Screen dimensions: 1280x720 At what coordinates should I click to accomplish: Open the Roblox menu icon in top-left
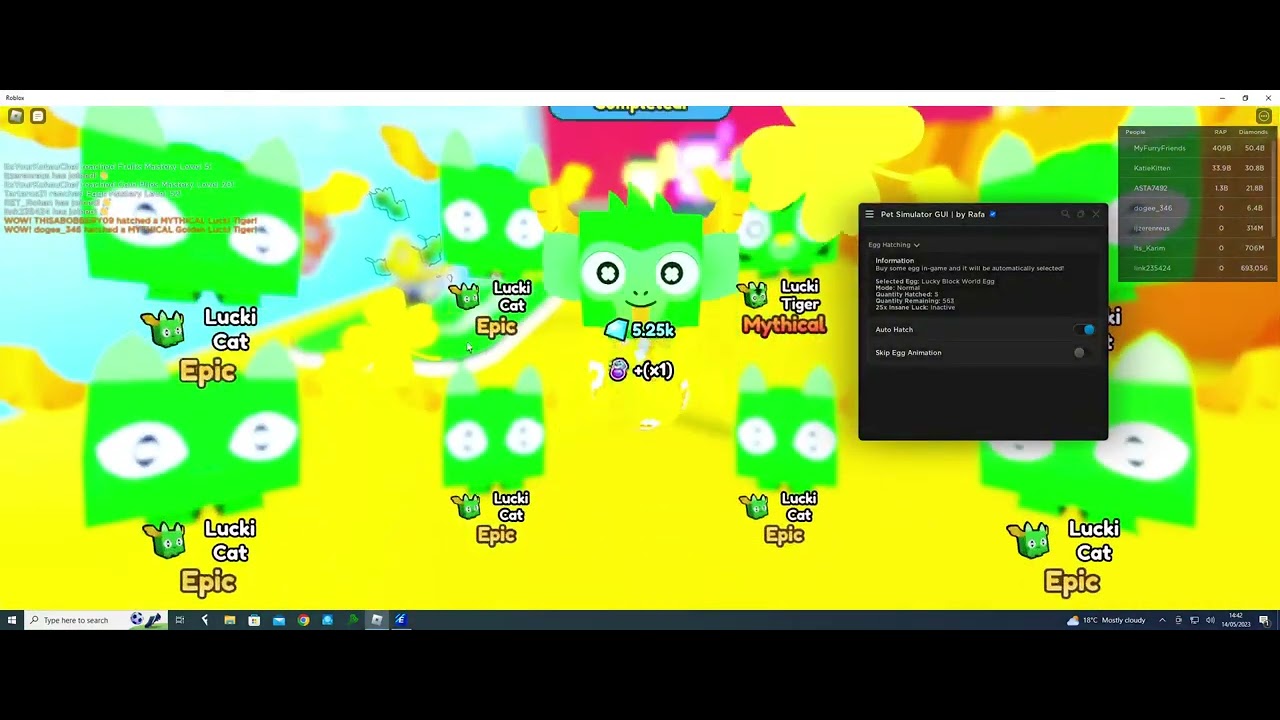pos(16,116)
